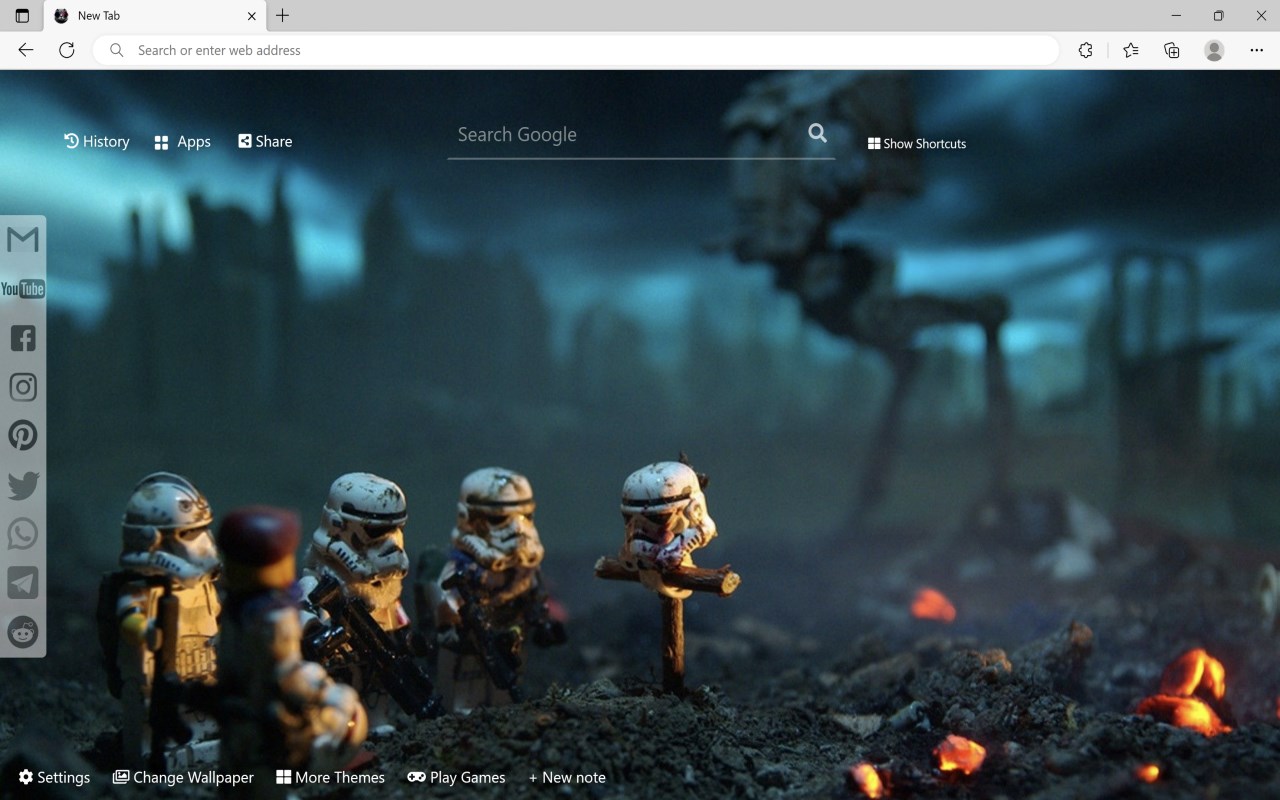Open the tab actions menu
Image resolution: width=1280 pixels, height=800 pixels.
pos(22,16)
